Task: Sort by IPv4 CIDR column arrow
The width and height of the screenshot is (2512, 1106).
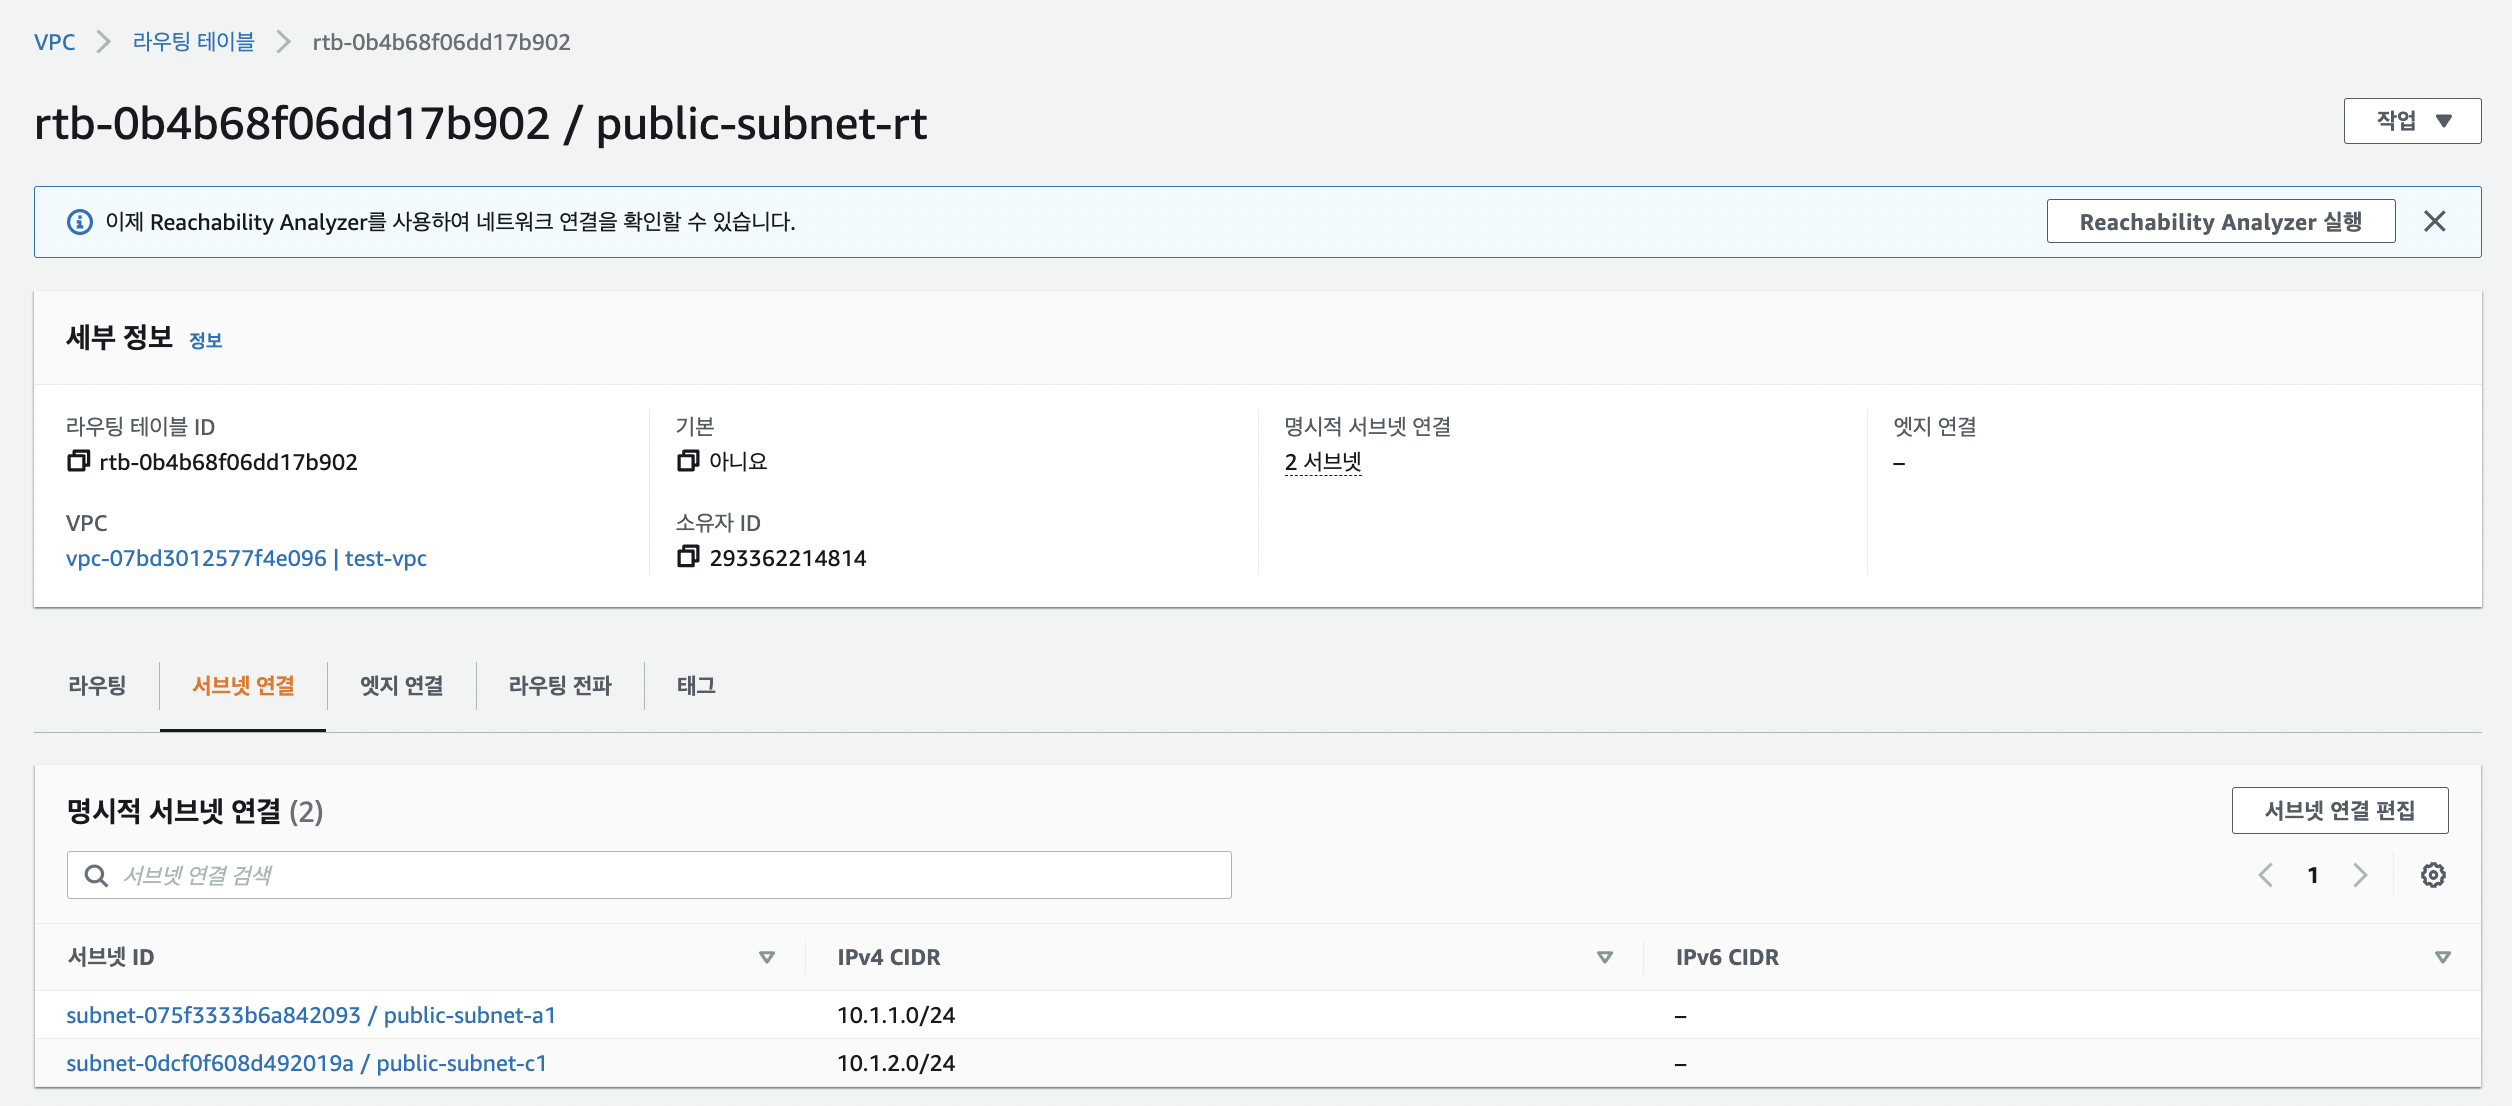Action: (1605, 958)
